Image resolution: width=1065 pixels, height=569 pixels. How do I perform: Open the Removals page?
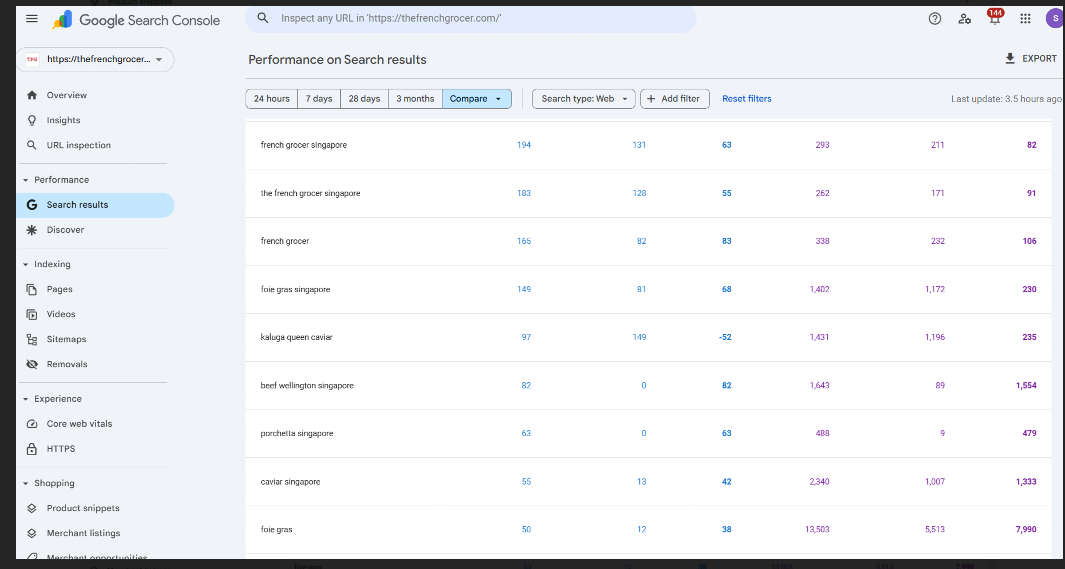coord(66,364)
